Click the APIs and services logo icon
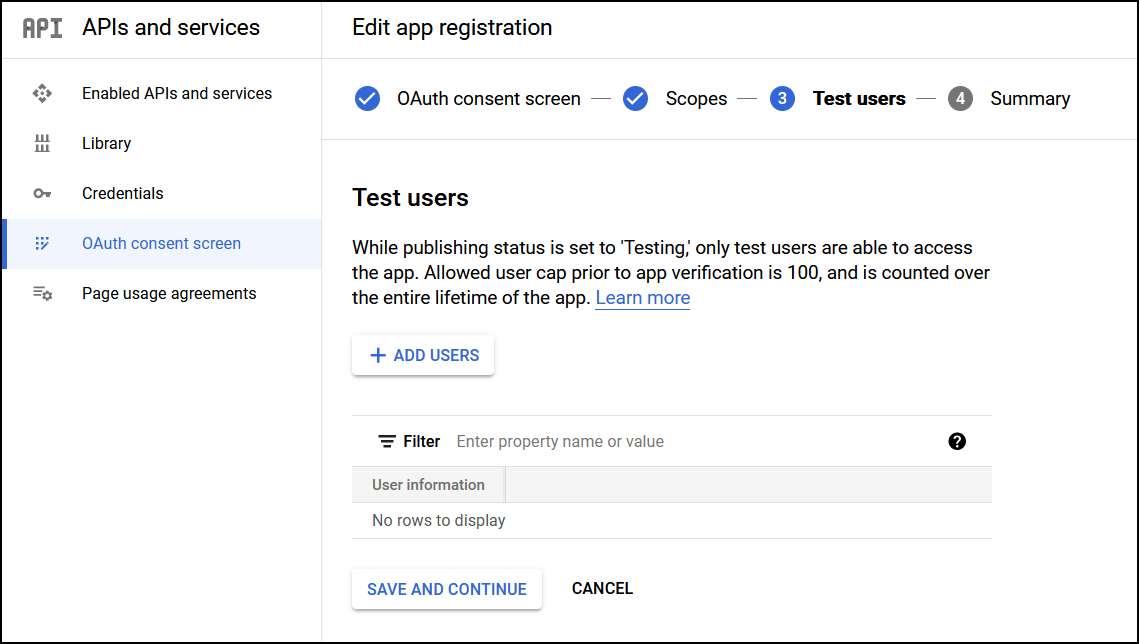The width and height of the screenshot is (1139, 644). [40, 28]
